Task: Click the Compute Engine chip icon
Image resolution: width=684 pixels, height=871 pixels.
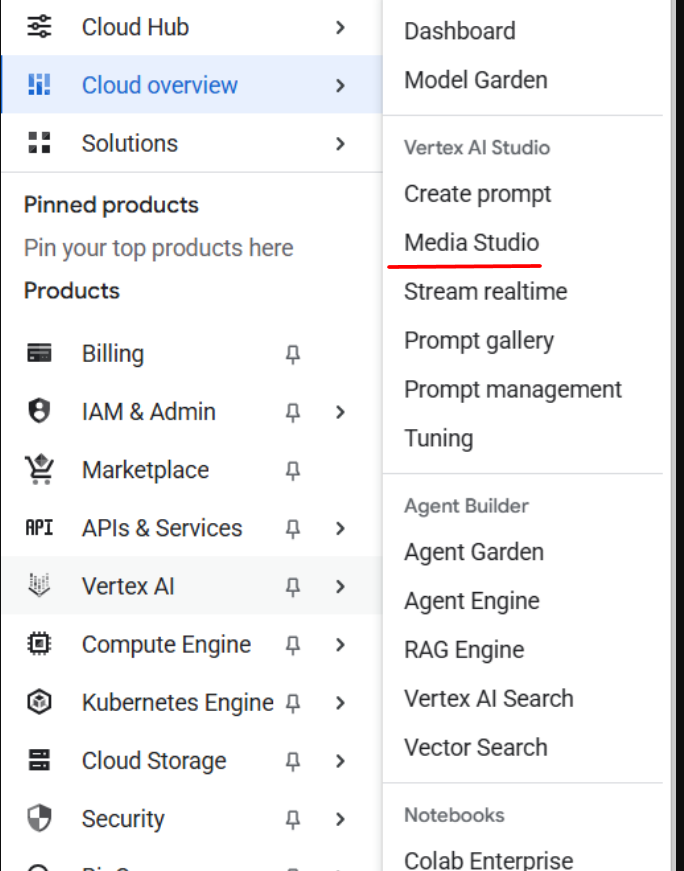Action: [39, 644]
